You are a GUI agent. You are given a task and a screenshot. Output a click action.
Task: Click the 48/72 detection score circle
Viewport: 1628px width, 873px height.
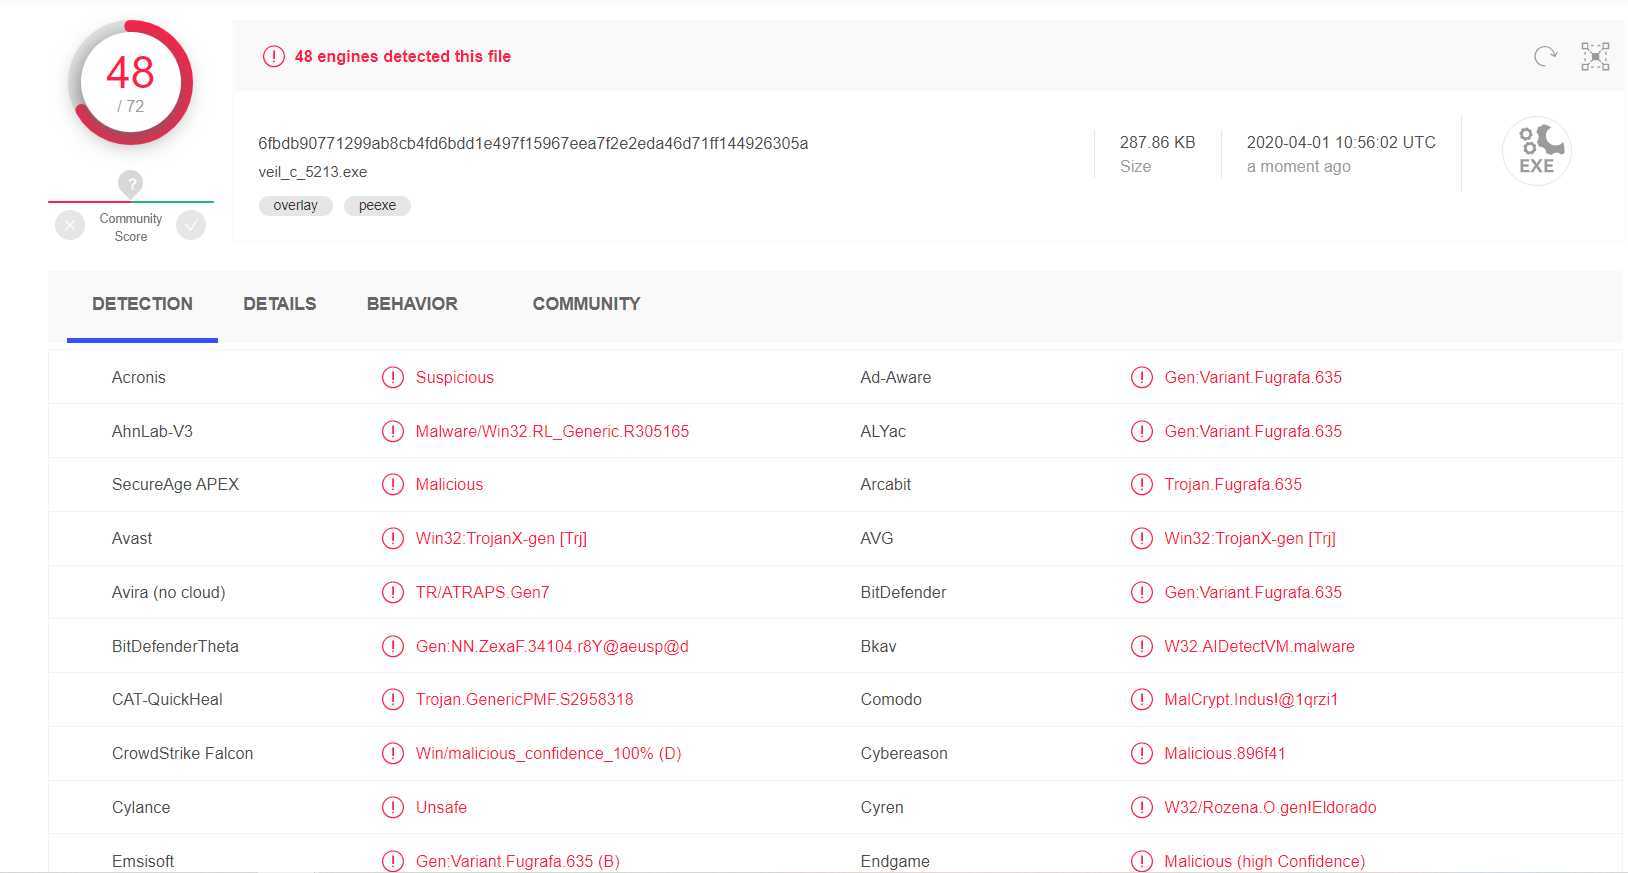click(130, 83)
